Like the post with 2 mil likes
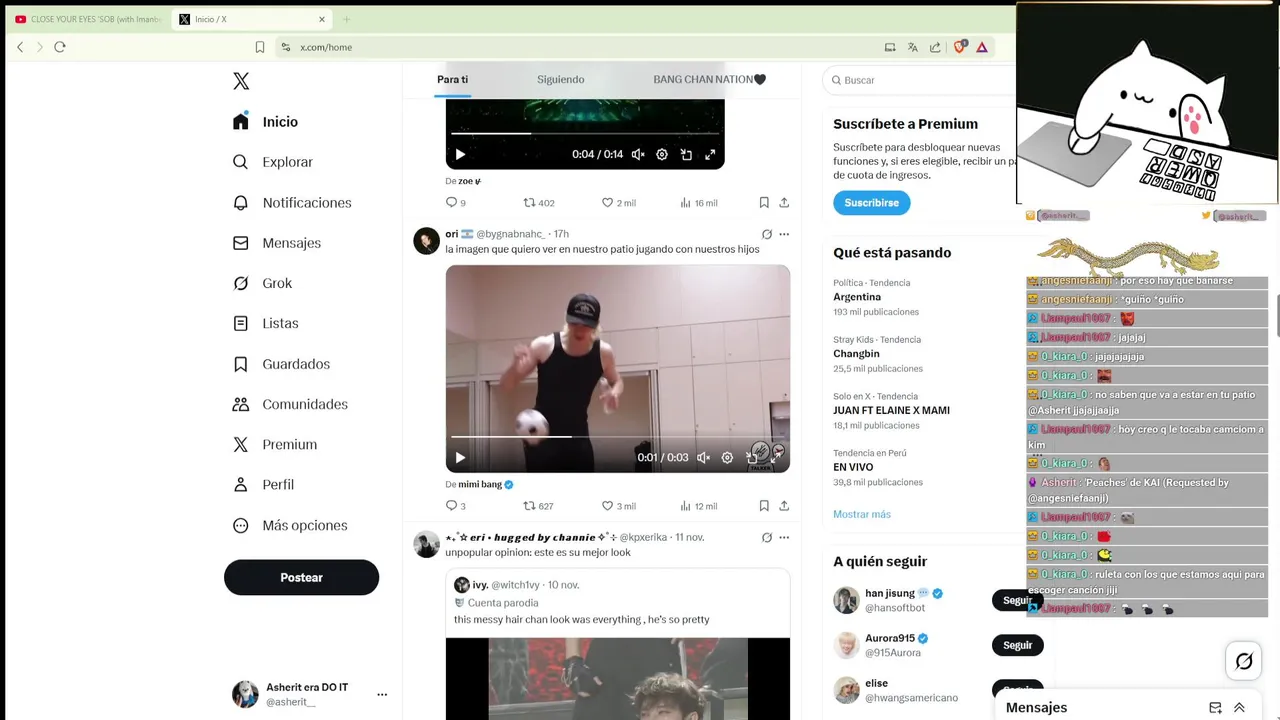This screenshot has height=720, width=1280. point(618,202)
